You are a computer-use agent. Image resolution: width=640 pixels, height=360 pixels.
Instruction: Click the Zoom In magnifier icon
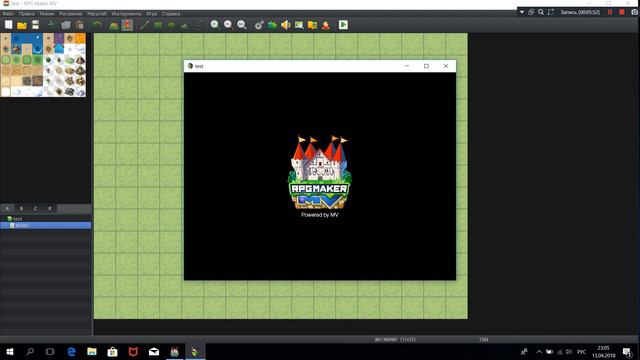pyautogui.click(x=215, y=25)
